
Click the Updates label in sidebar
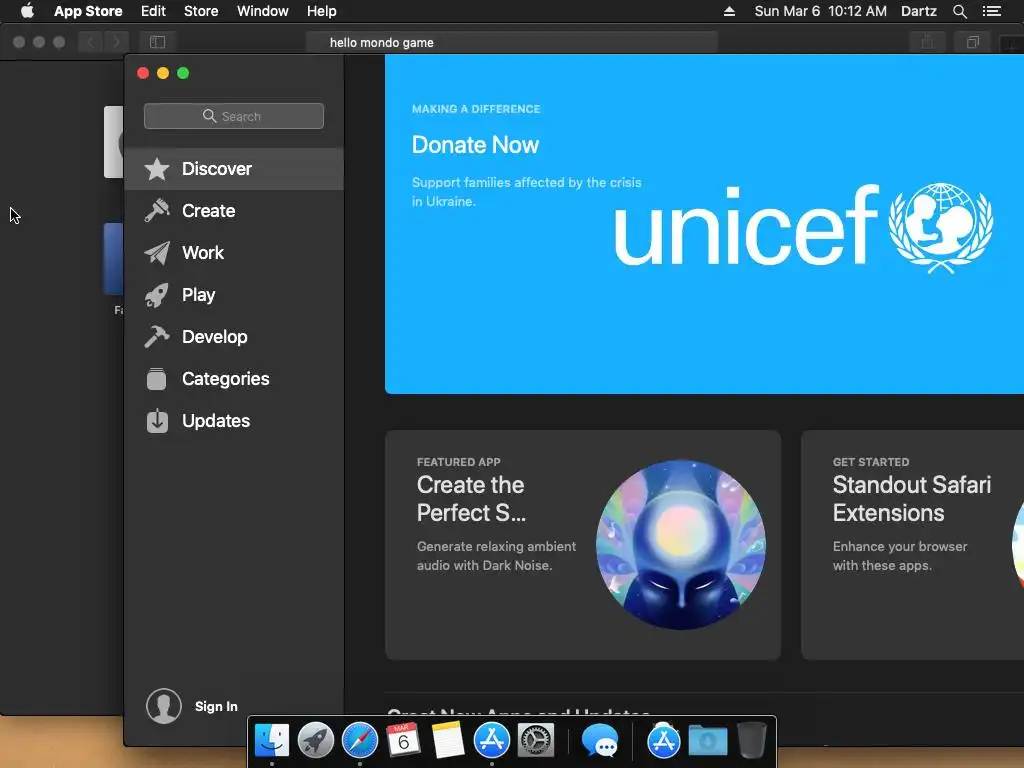216,421
